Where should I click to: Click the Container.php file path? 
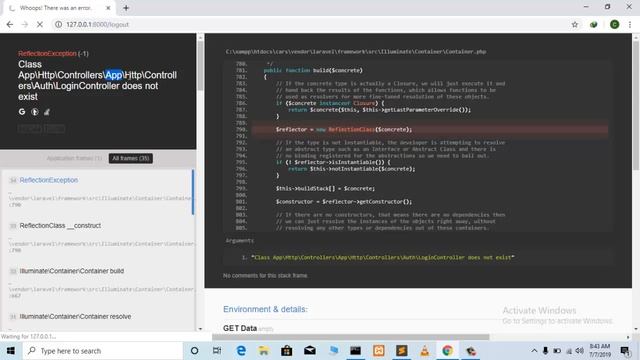pos(356,52)
